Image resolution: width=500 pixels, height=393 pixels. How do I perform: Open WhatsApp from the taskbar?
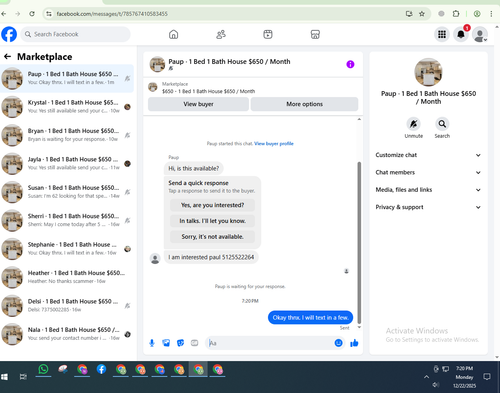[x=43, y=369]
